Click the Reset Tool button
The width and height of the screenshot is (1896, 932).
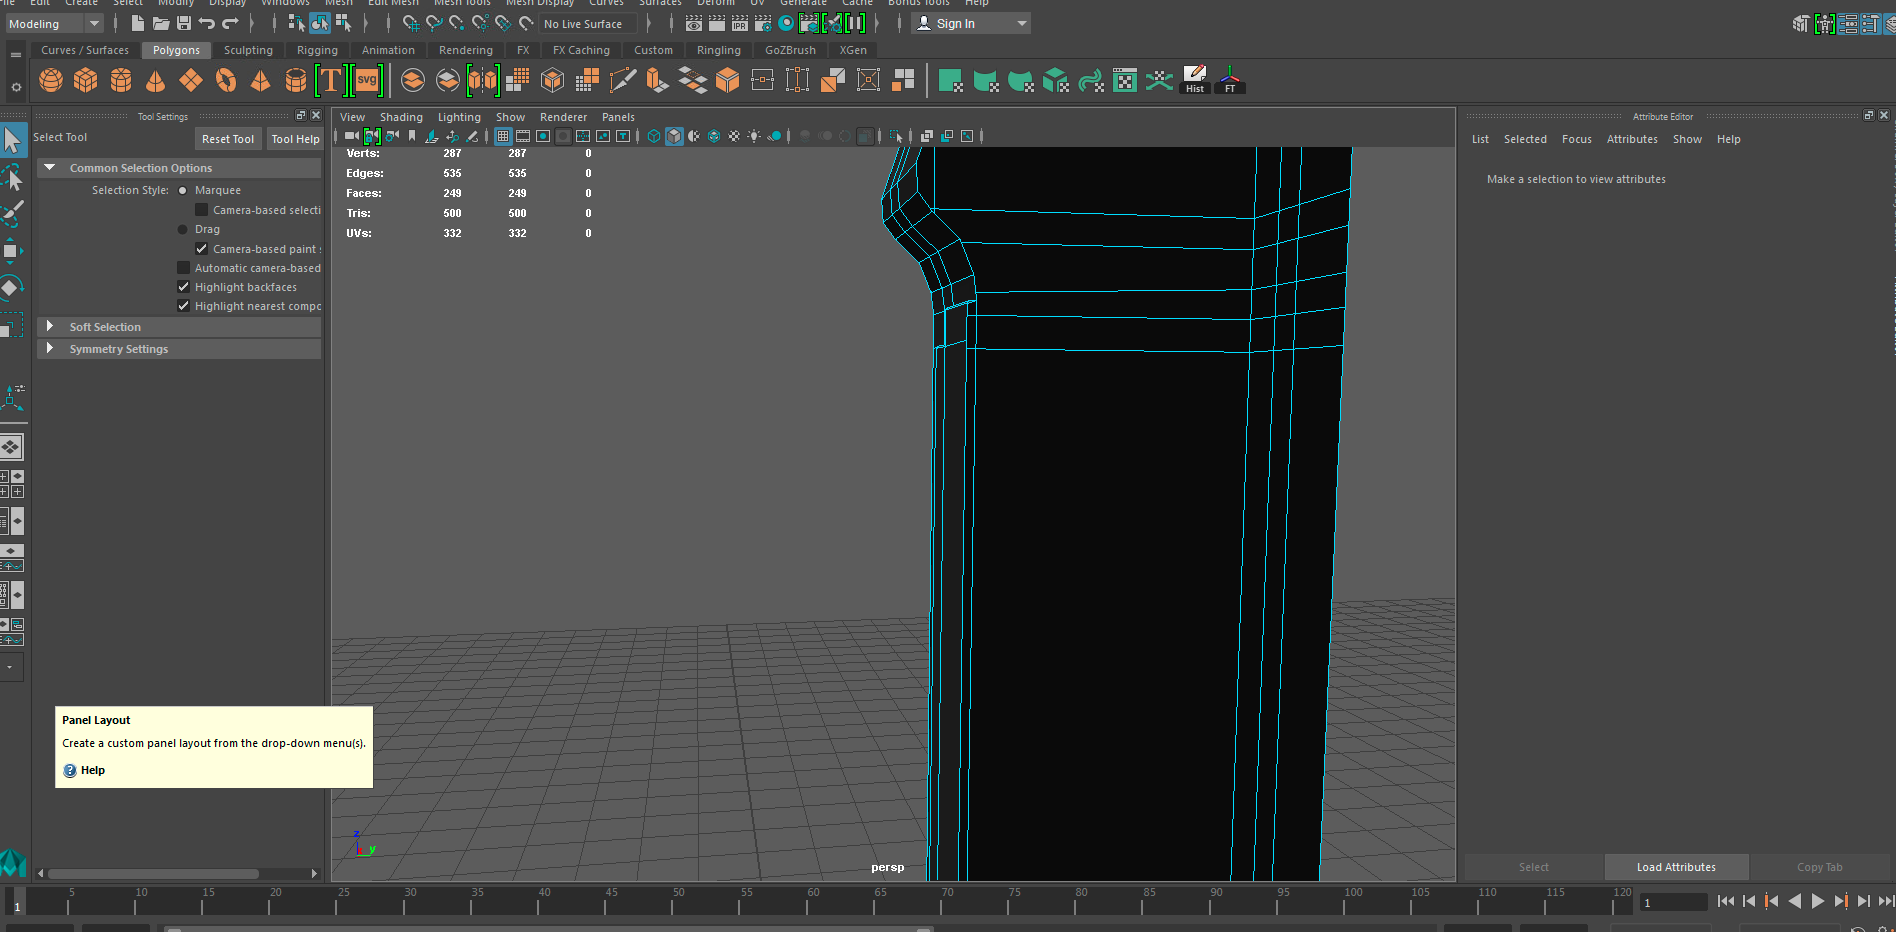pos(228,139)
